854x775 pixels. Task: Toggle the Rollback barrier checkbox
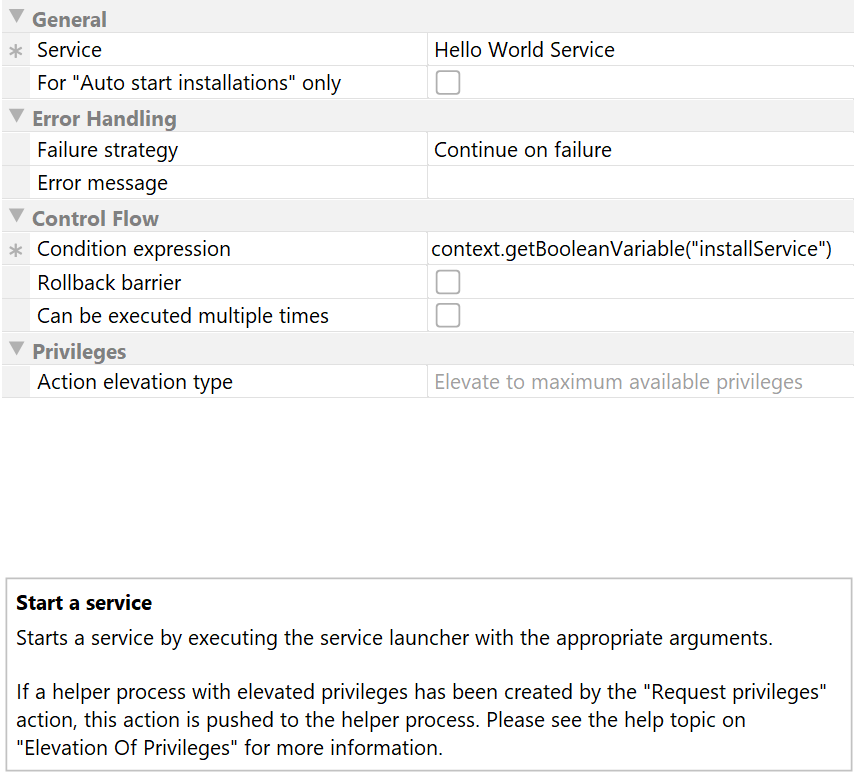pyautogui.click(x=448, y=282)
